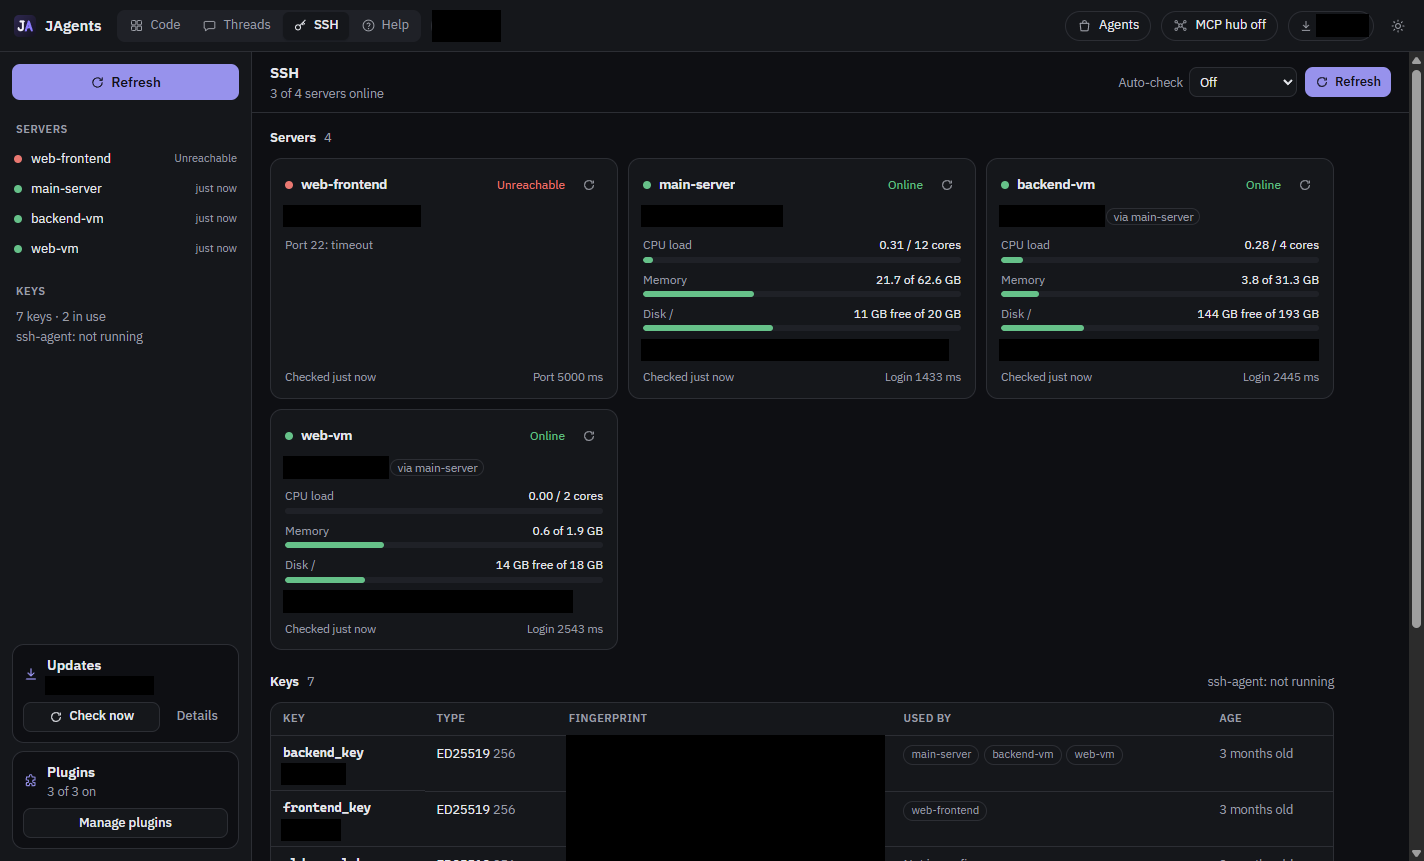Select main-server in the servers list
The image size is (1424, 861).
coord(125,188)
